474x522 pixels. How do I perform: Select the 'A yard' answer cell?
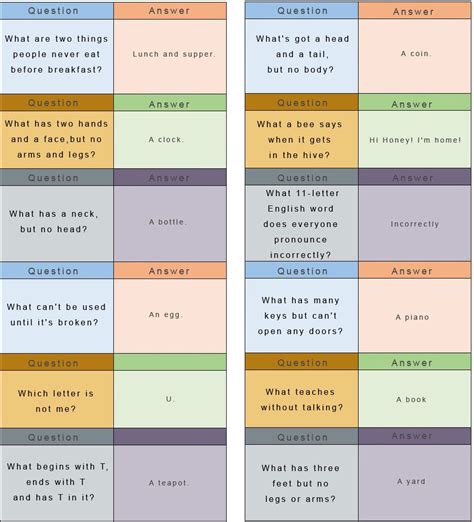415,482
